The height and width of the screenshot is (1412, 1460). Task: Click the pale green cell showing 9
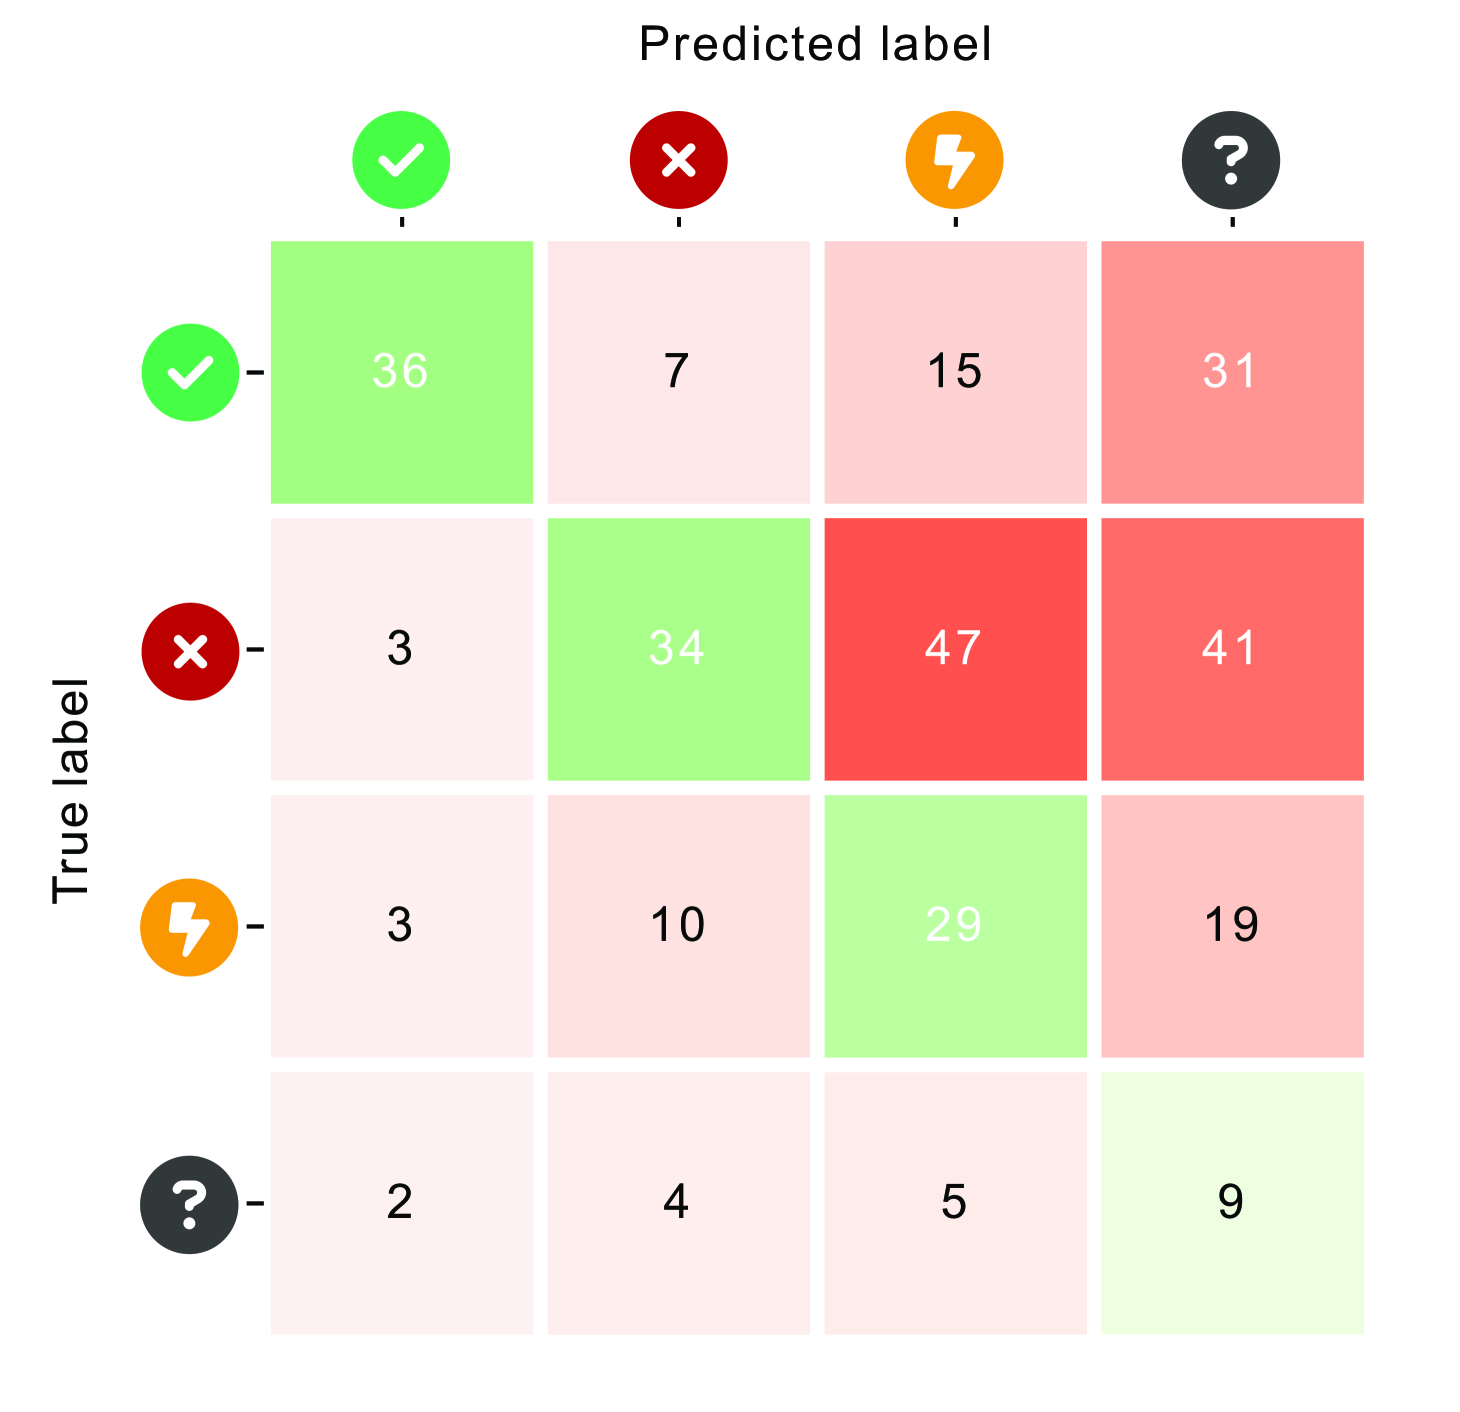point(1232,1203)
